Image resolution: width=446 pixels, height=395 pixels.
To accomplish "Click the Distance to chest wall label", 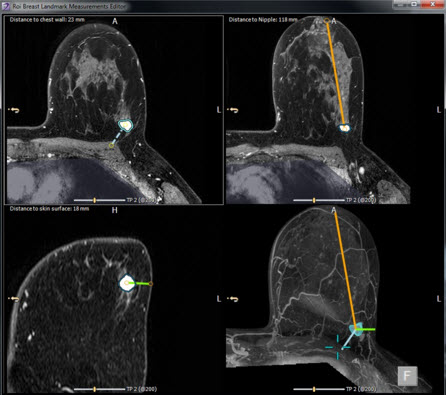I will tap(47, 20).
